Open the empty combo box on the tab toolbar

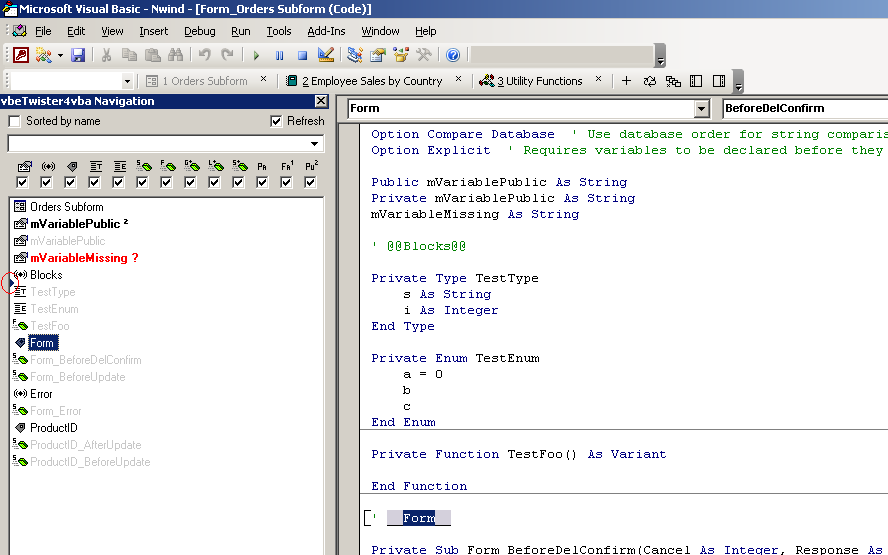[127, 82]
